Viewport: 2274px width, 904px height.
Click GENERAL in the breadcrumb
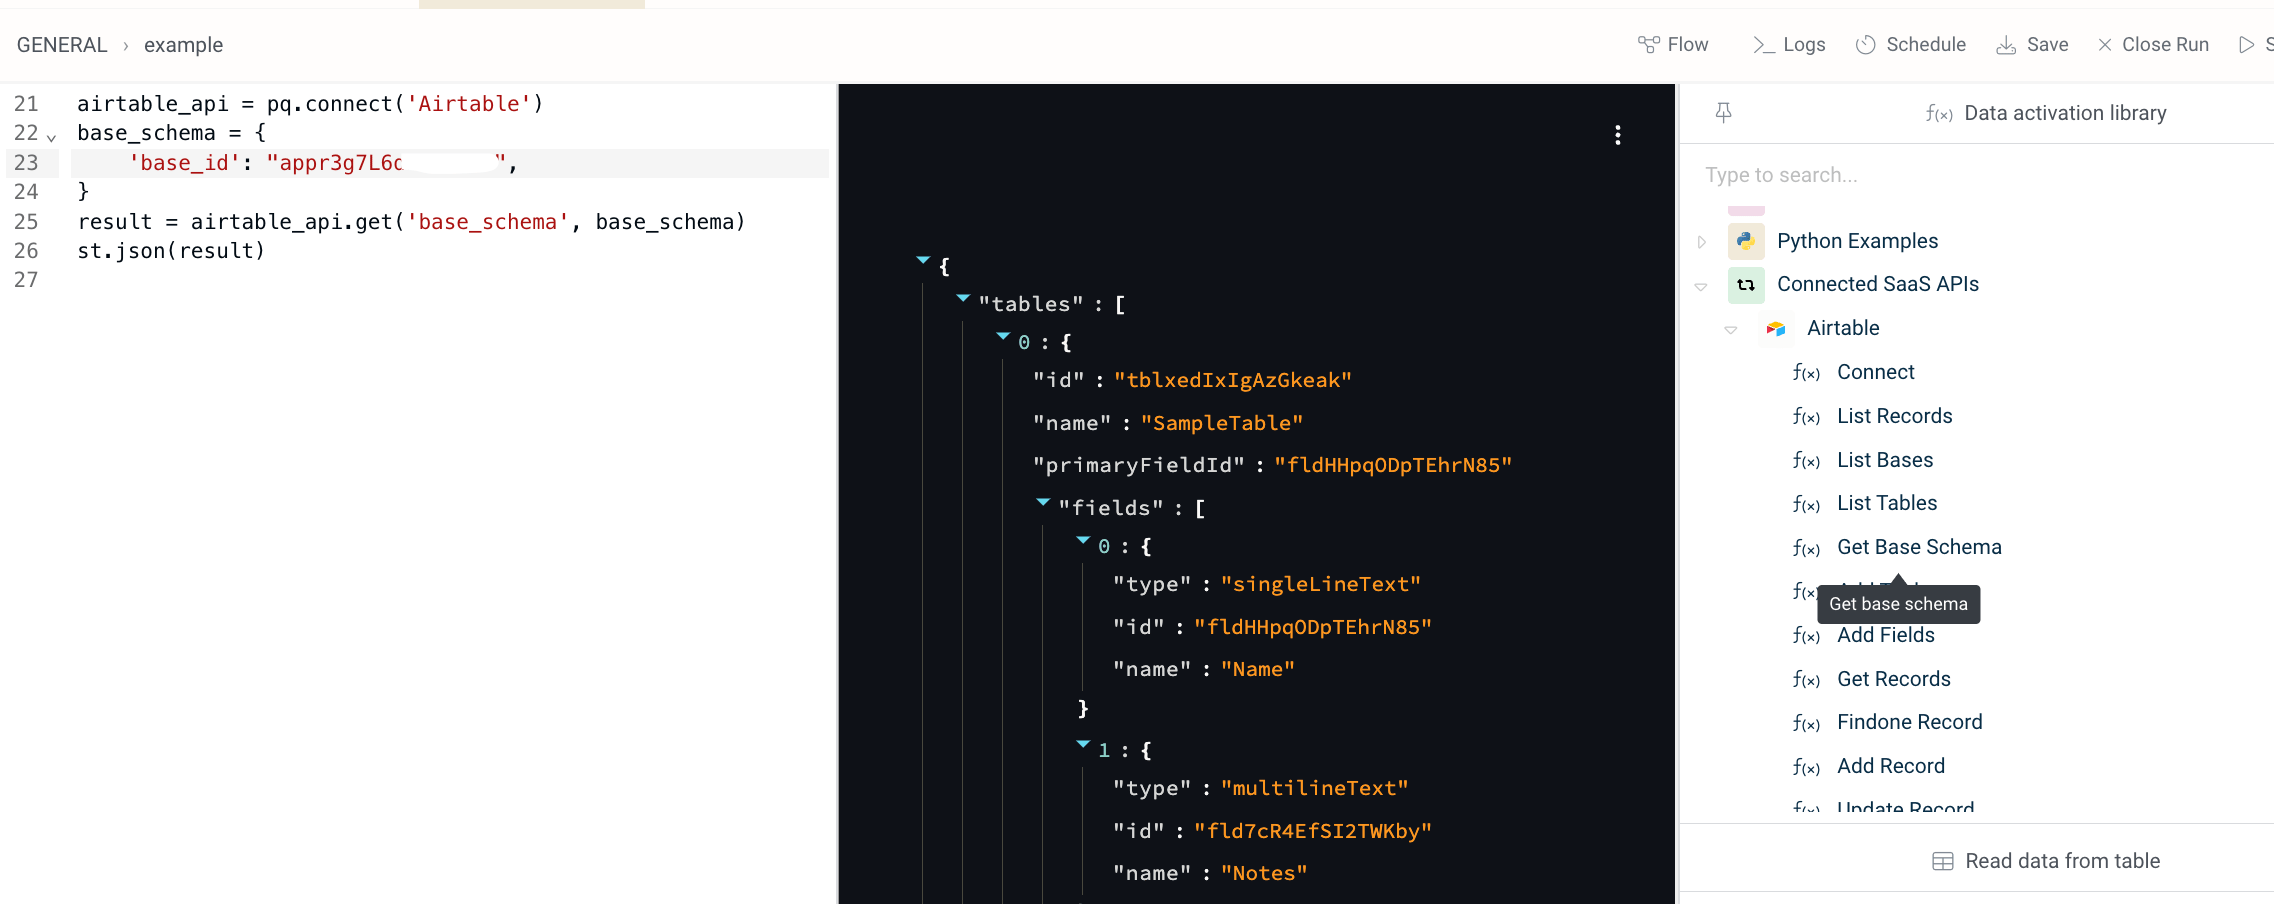(x=62, y=45)
